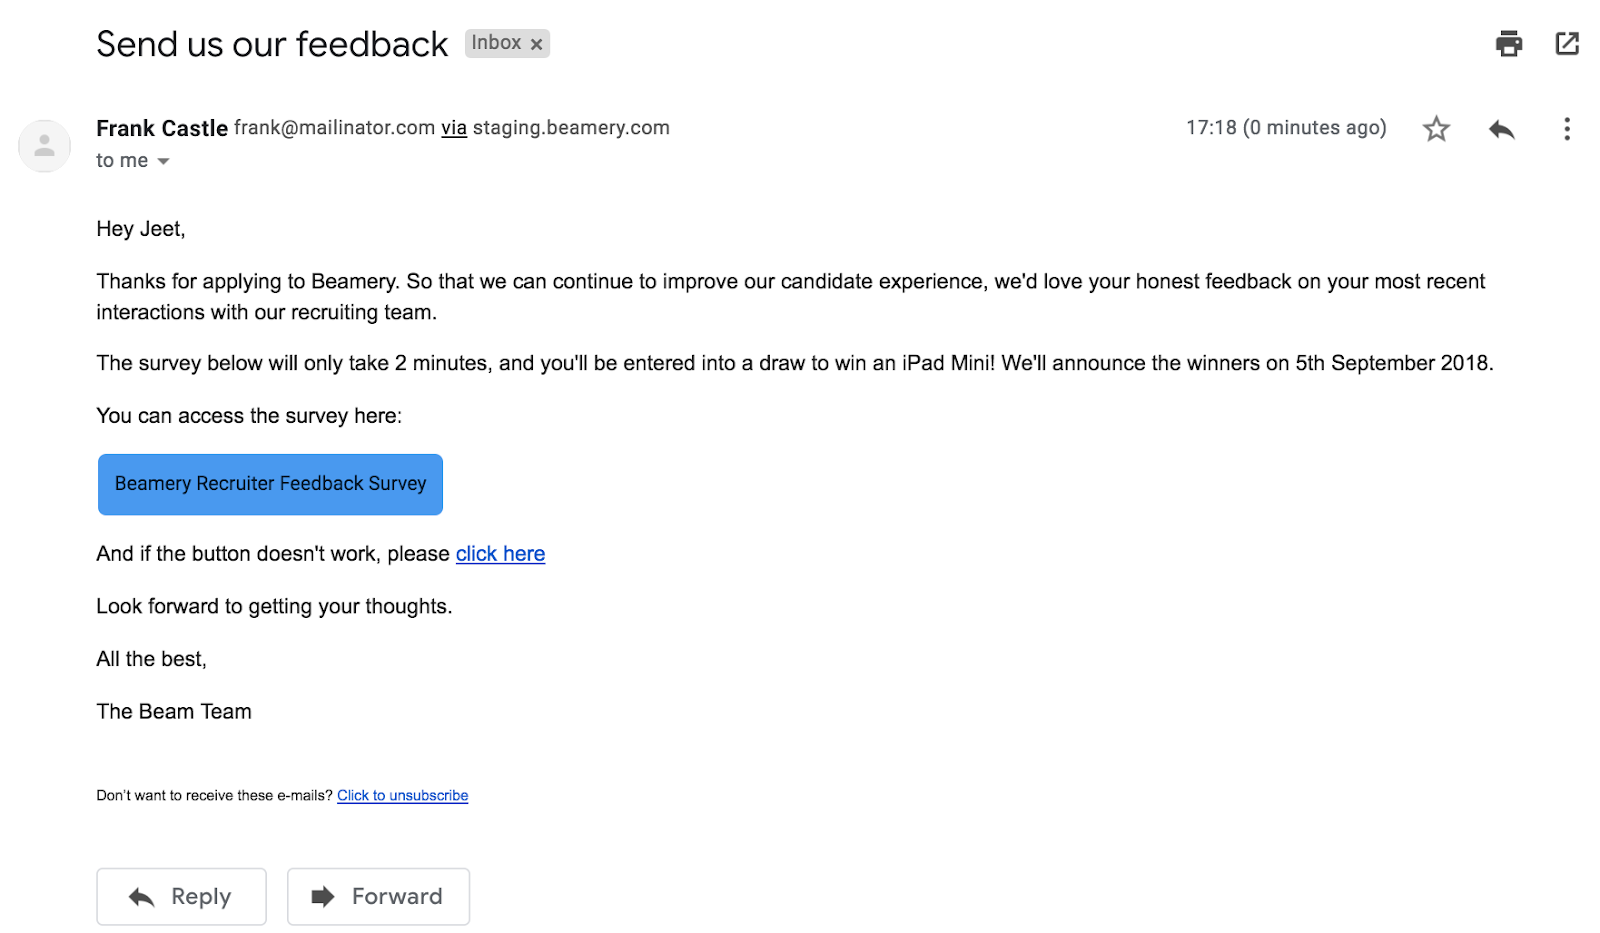Click the Forward button at the bottom
This screenshot has height=933, width=1600.
[x=378, y=896]
